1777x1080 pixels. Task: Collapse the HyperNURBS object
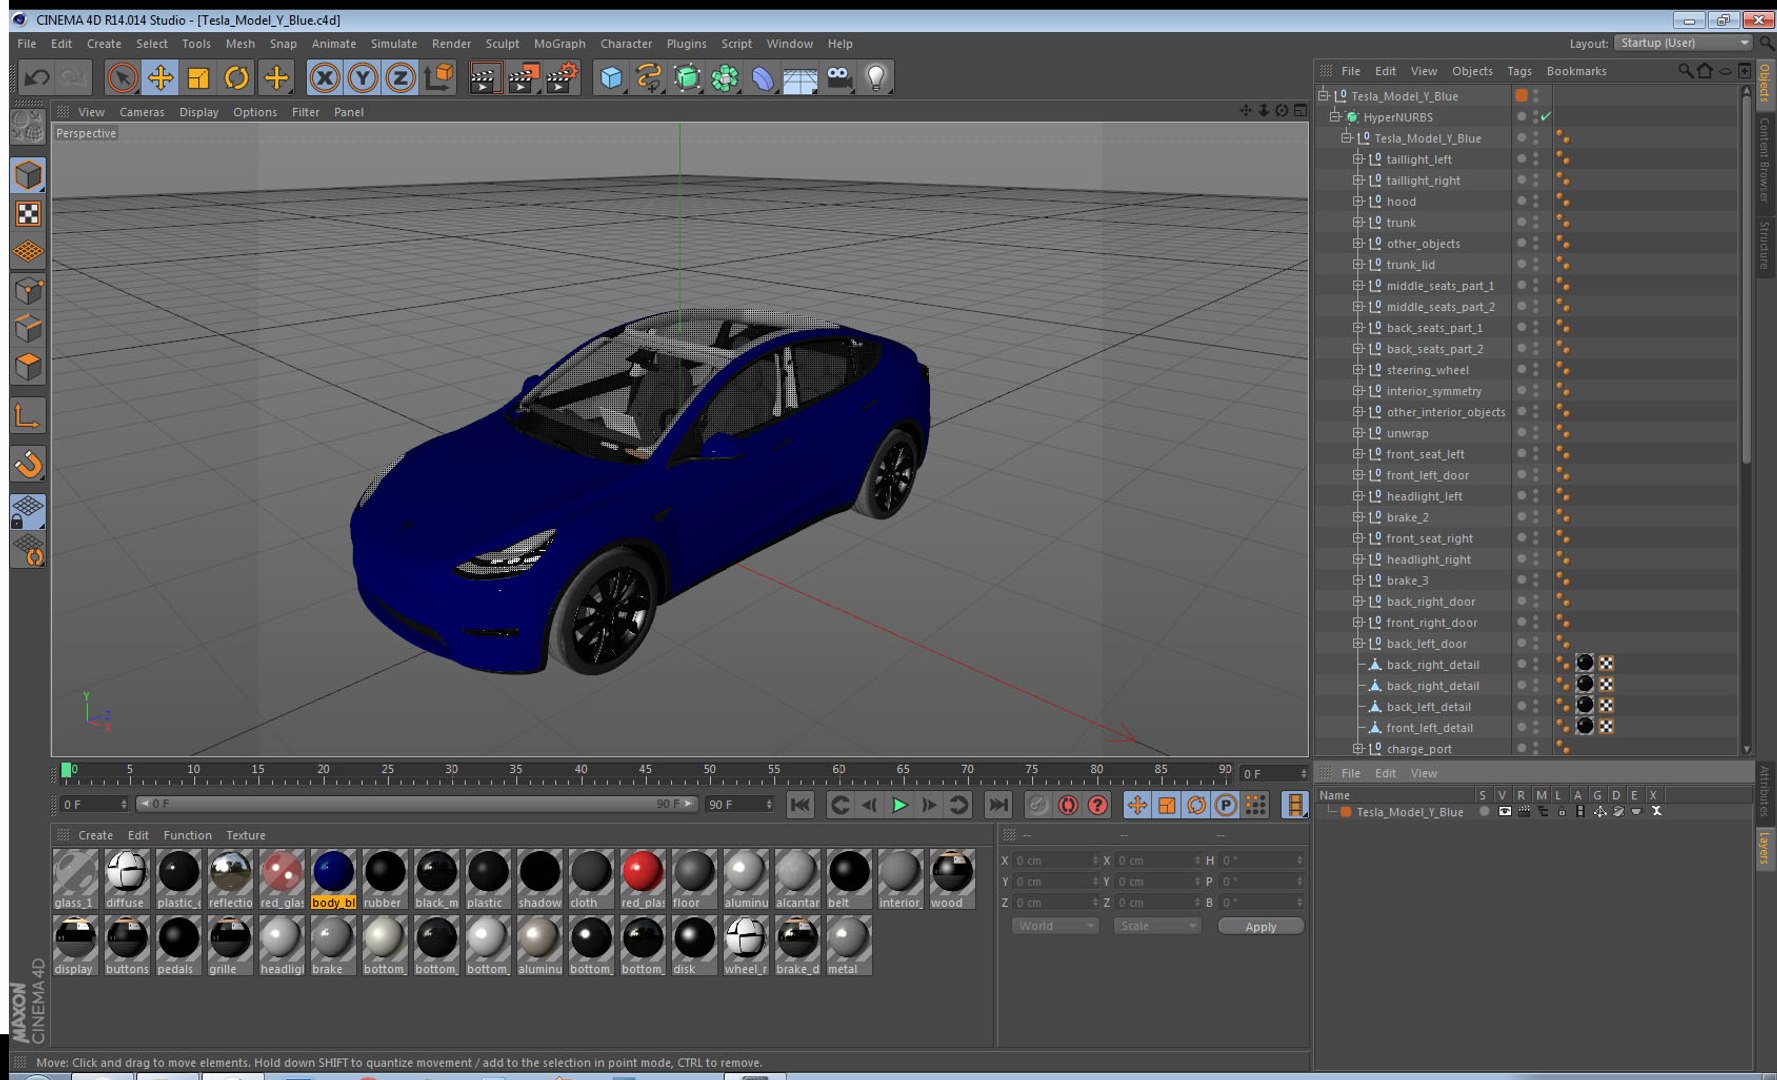click(1335, 117)
